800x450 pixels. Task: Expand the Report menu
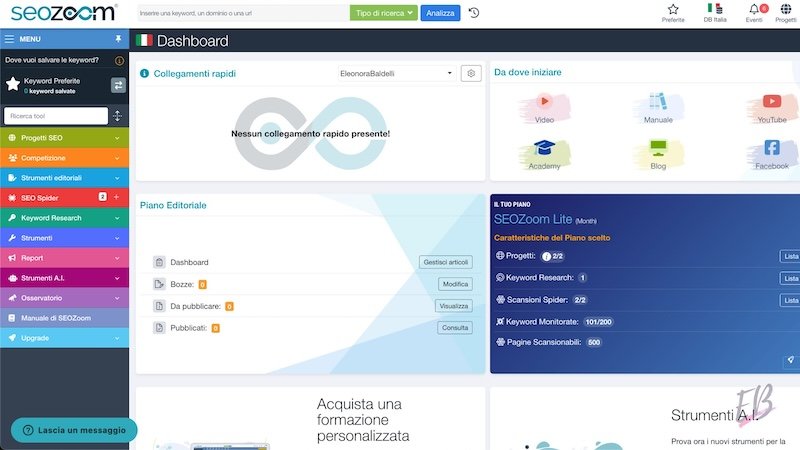pyautogui.click(x=64, y=258)
